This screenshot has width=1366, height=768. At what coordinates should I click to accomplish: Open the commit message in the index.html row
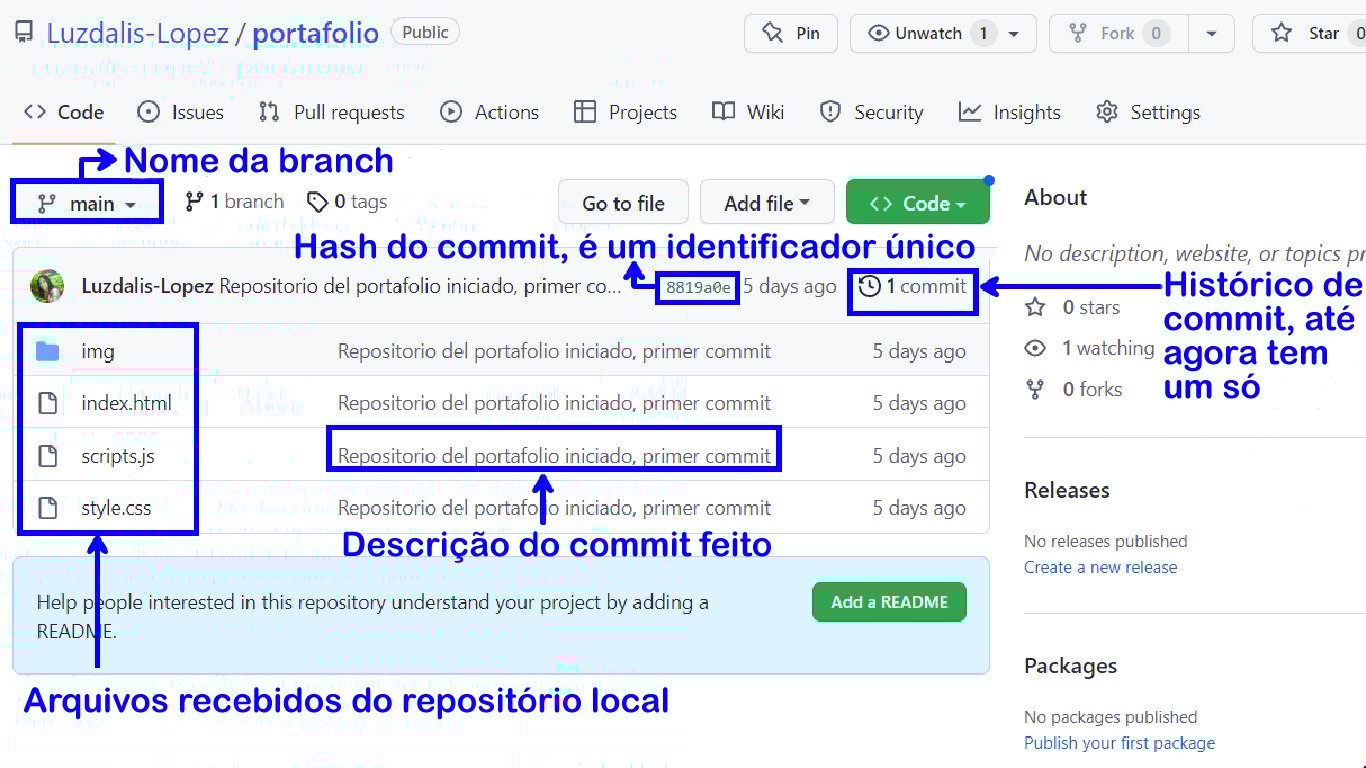(x=554, y=404)
